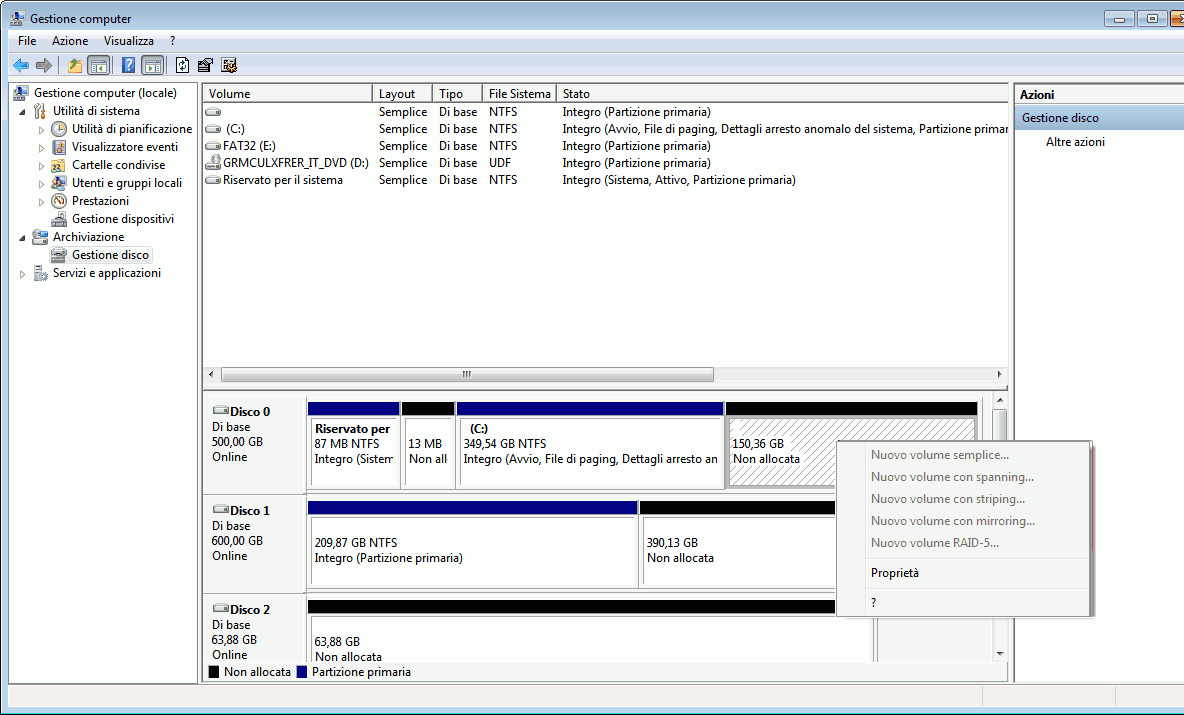Choose Nuovo volume con spanning... in context menu

[x=964, y=477]
